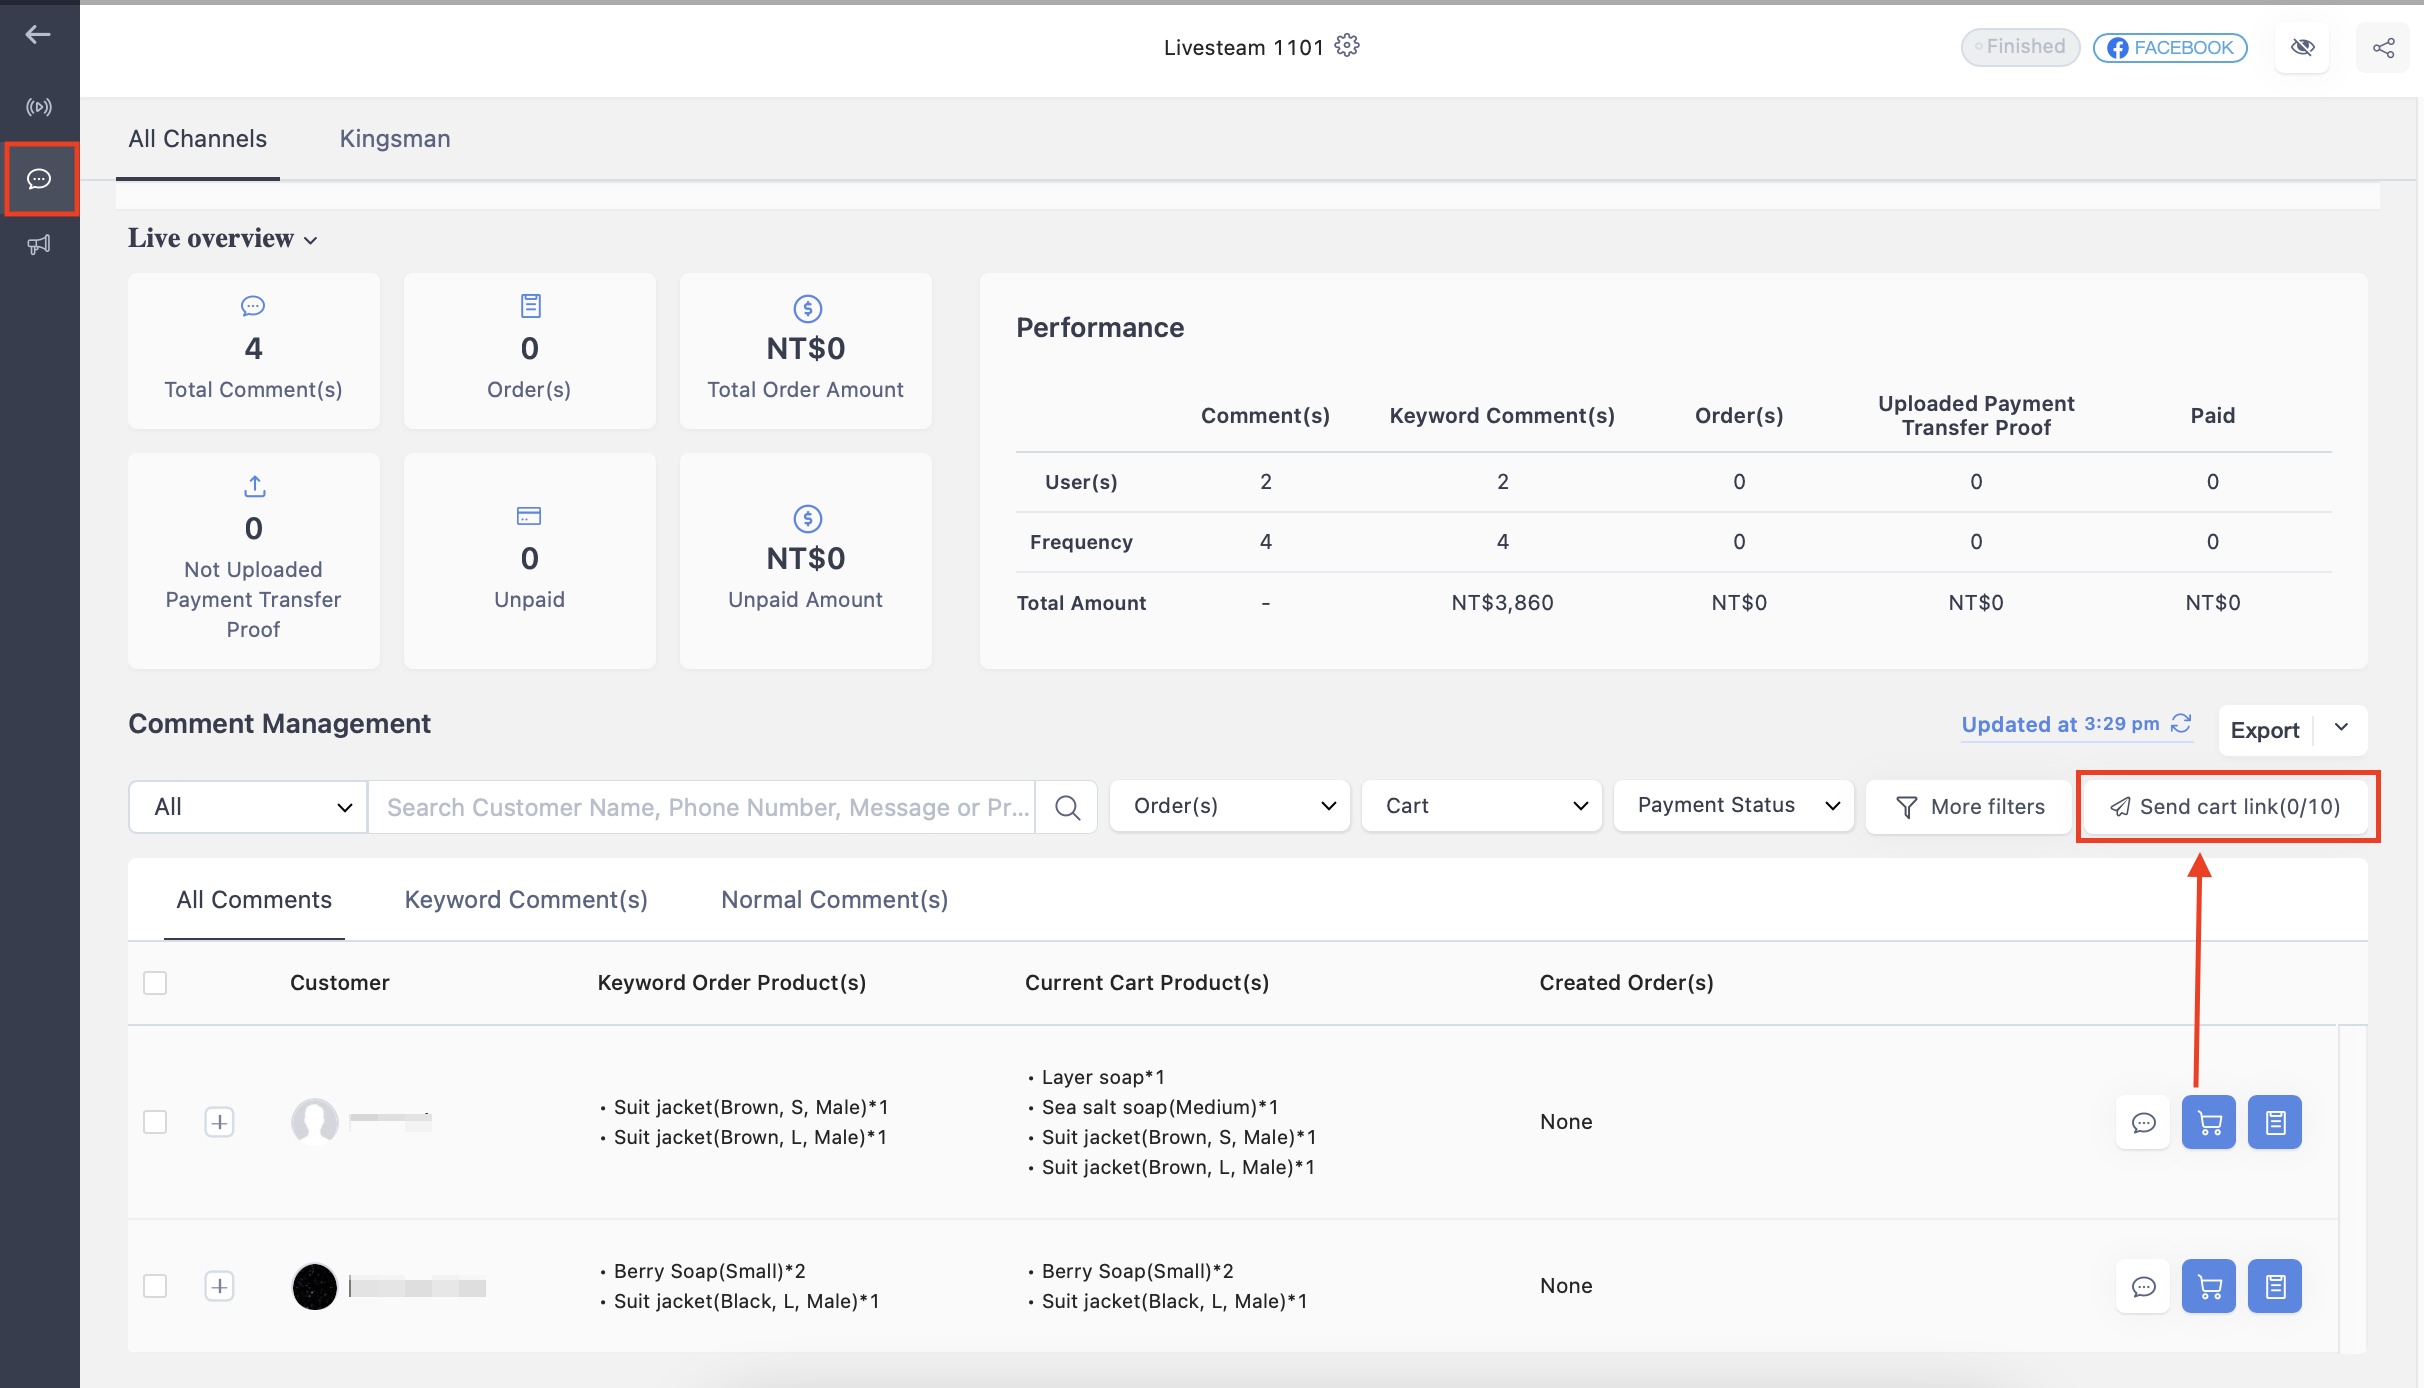Click the More filters button
The width and height of the screenshot is (2424, 1388).
(1969, 806)
